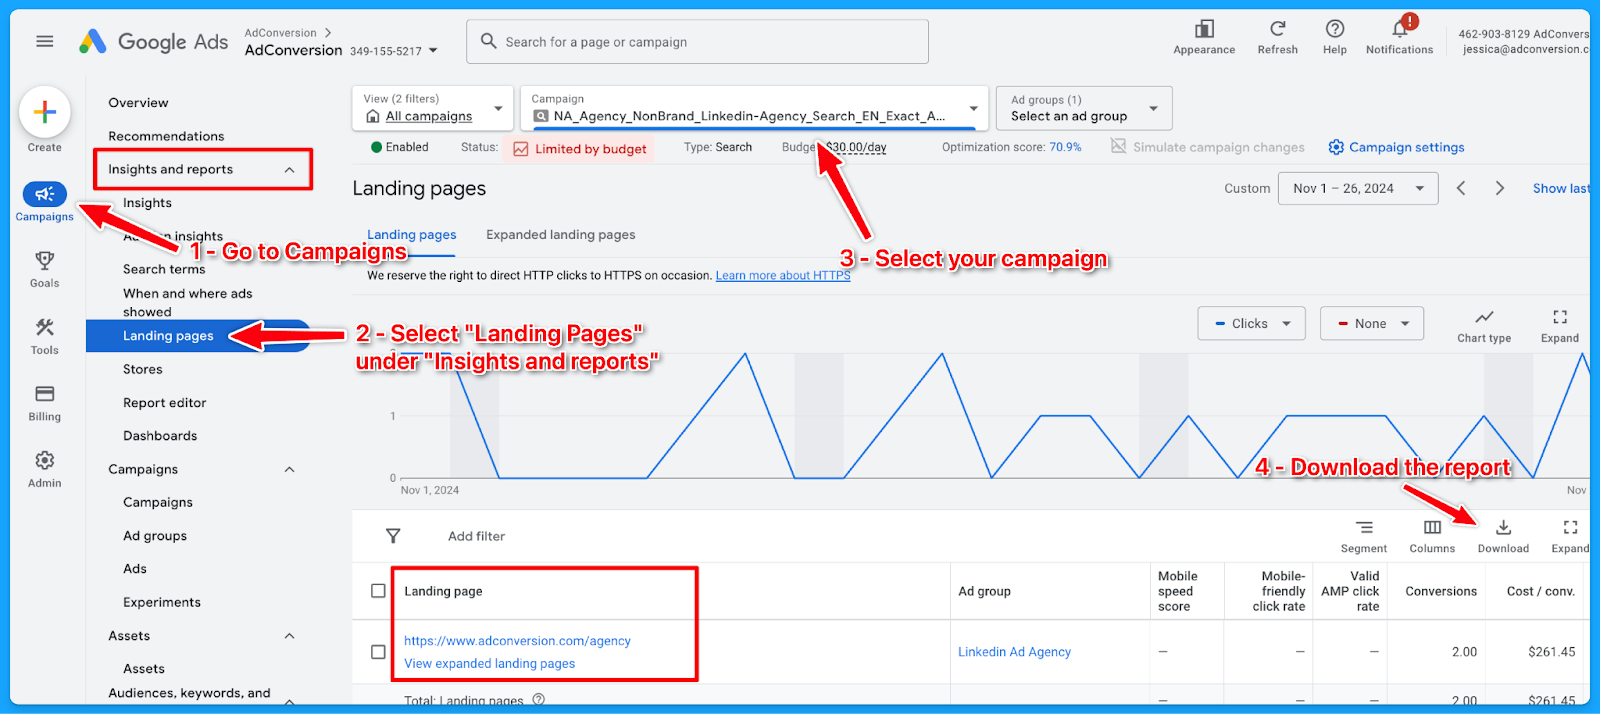Click the Campaign settings gear icon
This screenshot has width=1600, height=714.
[x=1336, y=147]
